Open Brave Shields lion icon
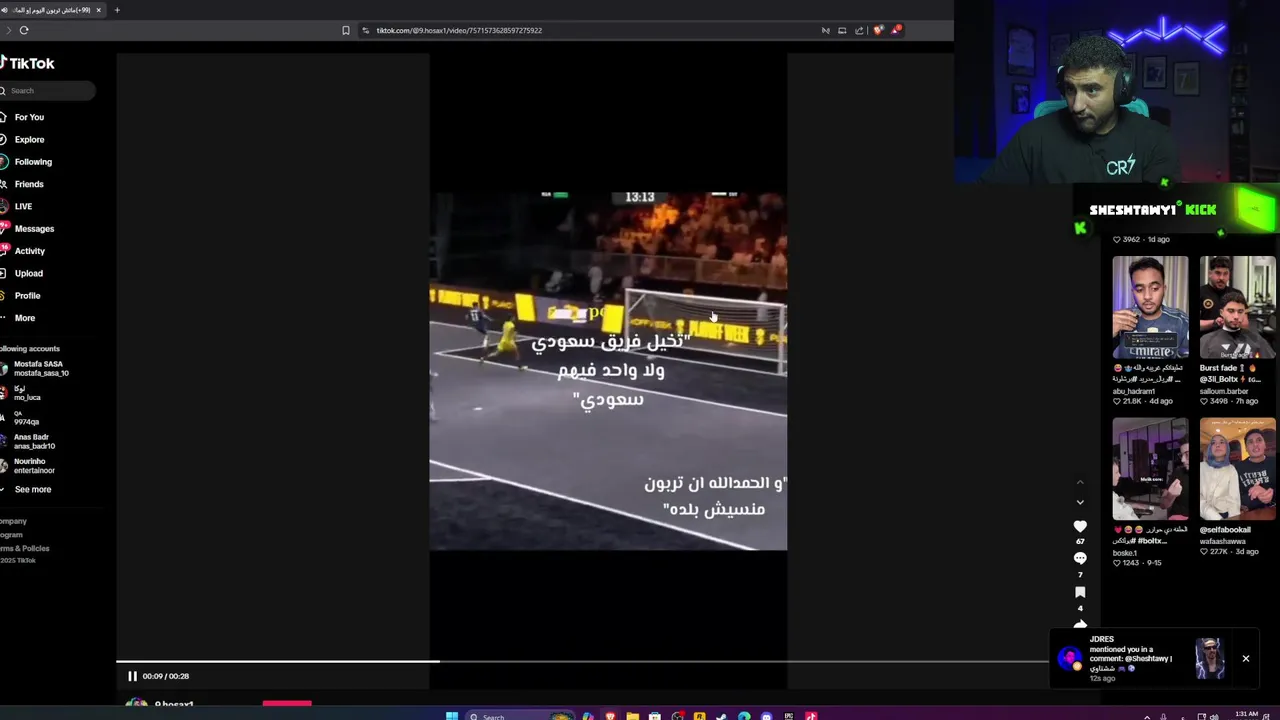This screenshot has height=720, width=1280. (878, 30)
